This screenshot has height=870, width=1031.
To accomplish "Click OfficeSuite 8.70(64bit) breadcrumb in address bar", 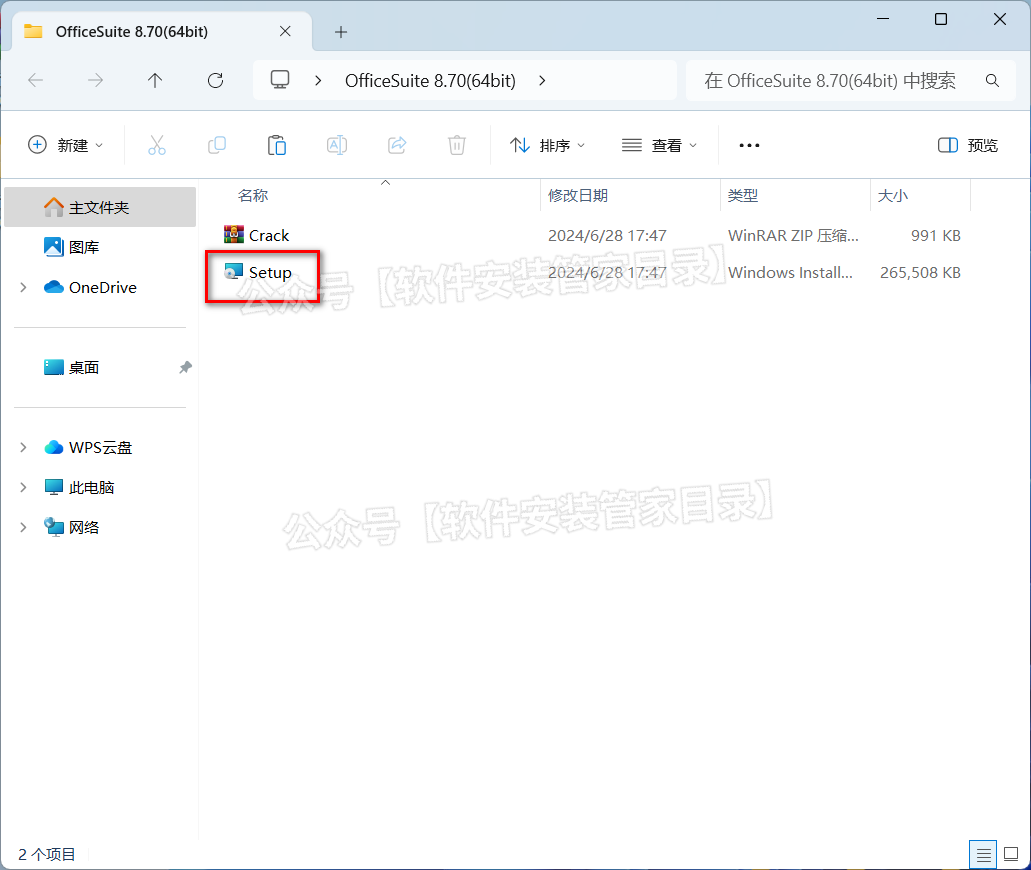I will (430, 80).
